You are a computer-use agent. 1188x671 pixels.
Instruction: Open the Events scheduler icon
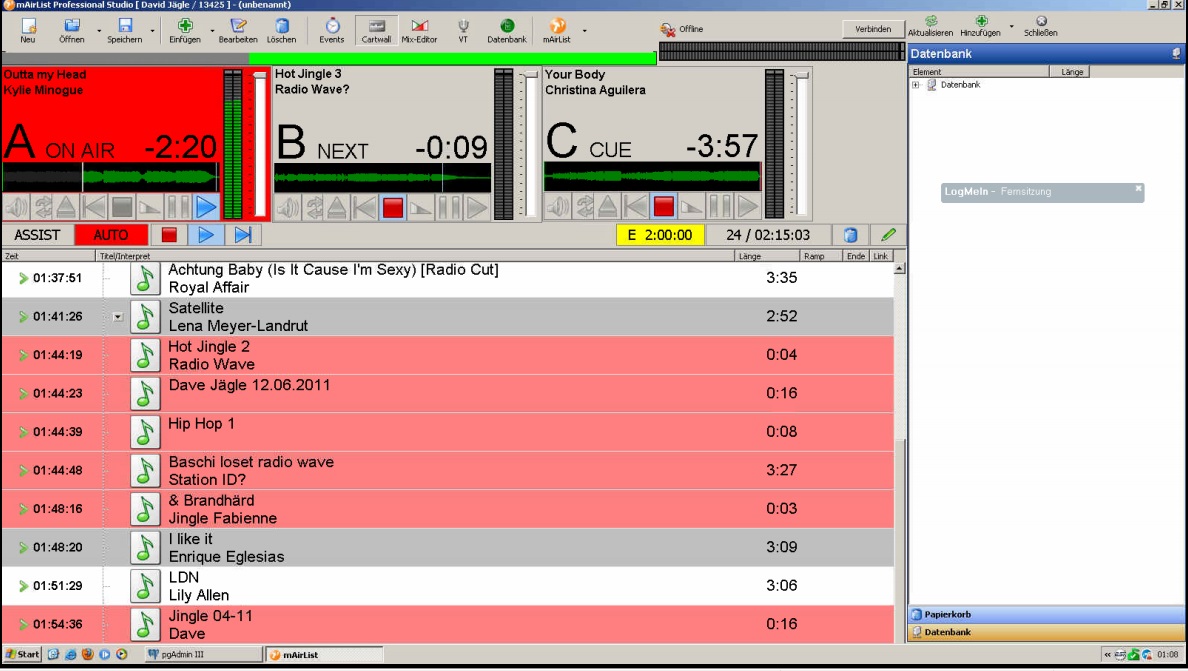(332, 30)
